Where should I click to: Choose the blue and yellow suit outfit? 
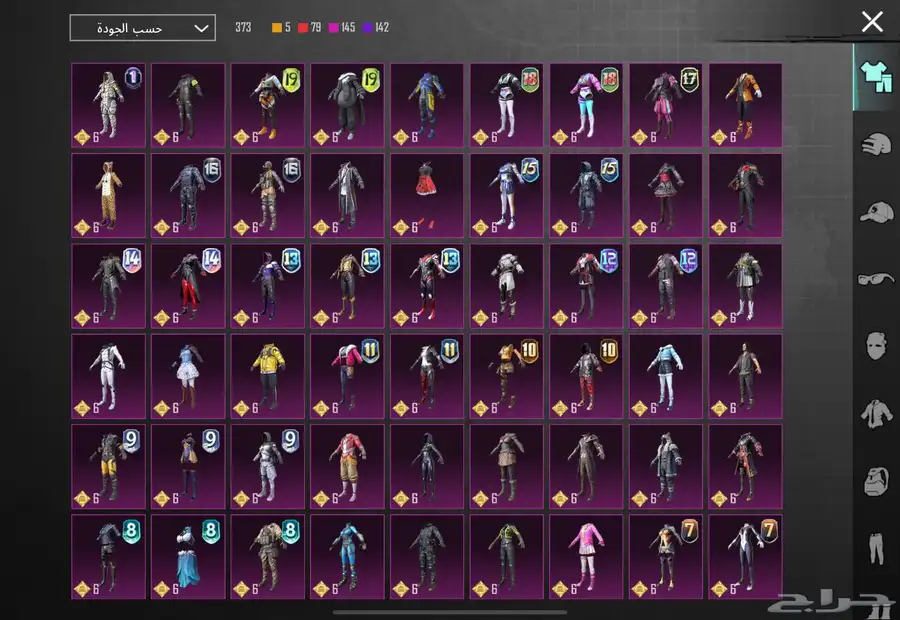point(427,105)
